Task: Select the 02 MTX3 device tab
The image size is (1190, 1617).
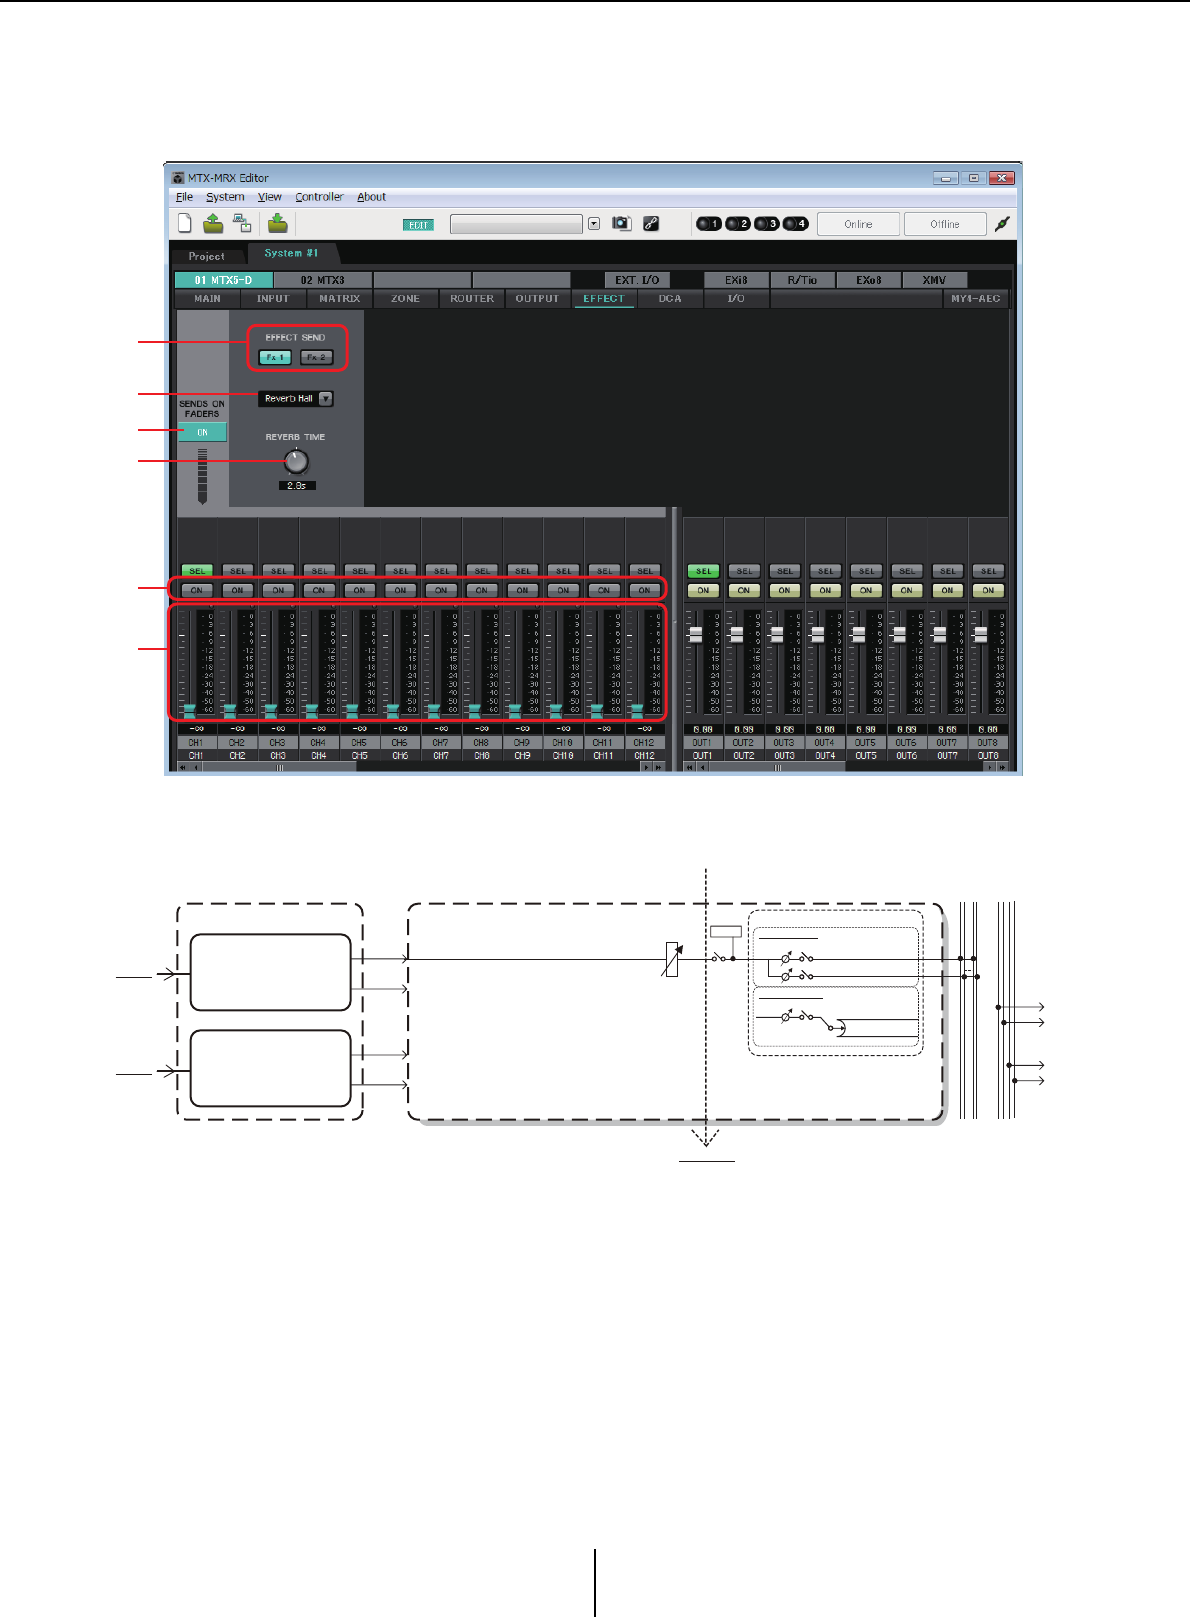Action: pyautogui.click(x=322, y=280)
